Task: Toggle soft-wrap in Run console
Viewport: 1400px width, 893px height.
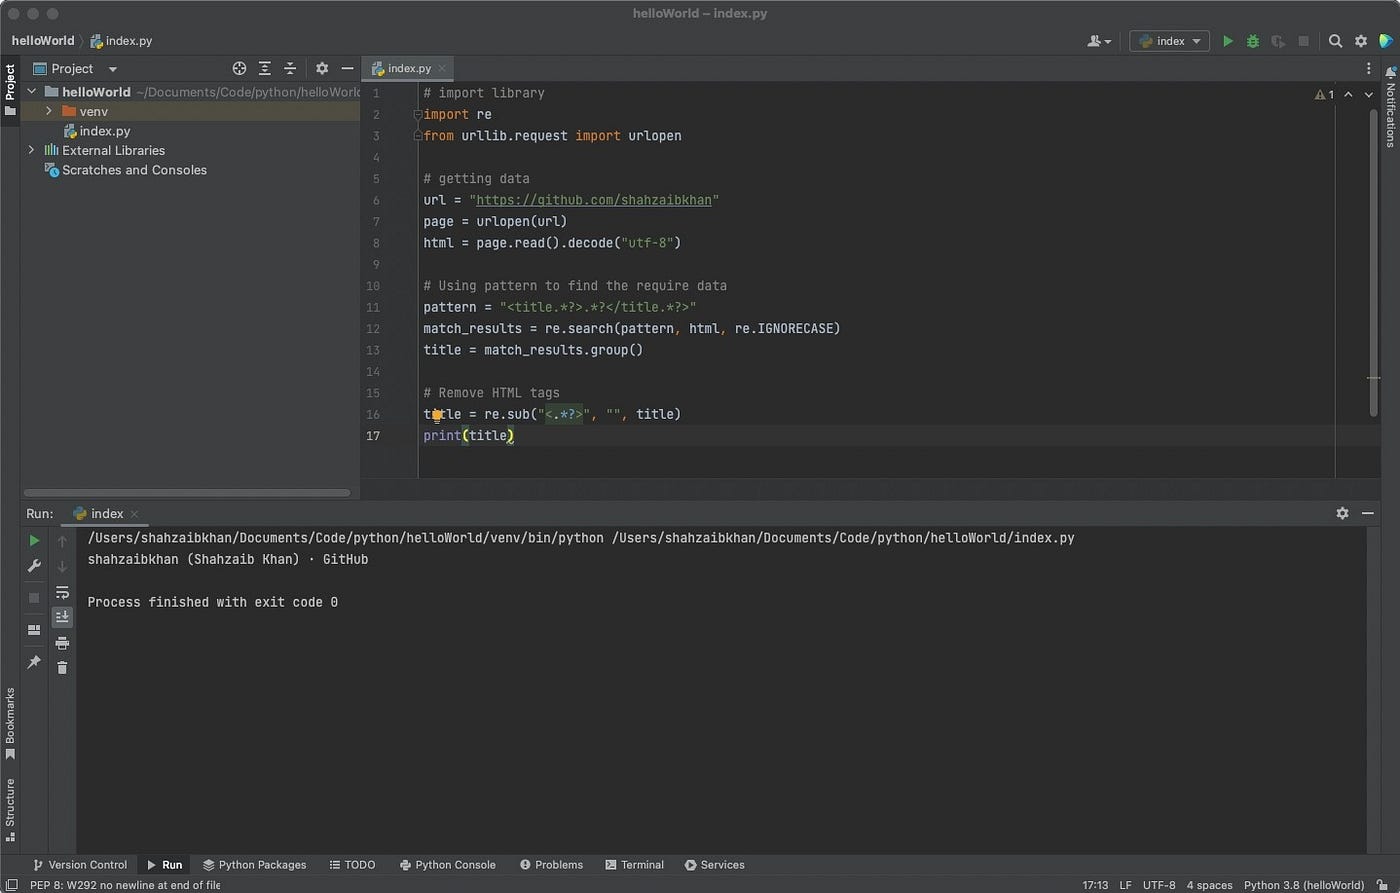Action: (x=62, y=592)
